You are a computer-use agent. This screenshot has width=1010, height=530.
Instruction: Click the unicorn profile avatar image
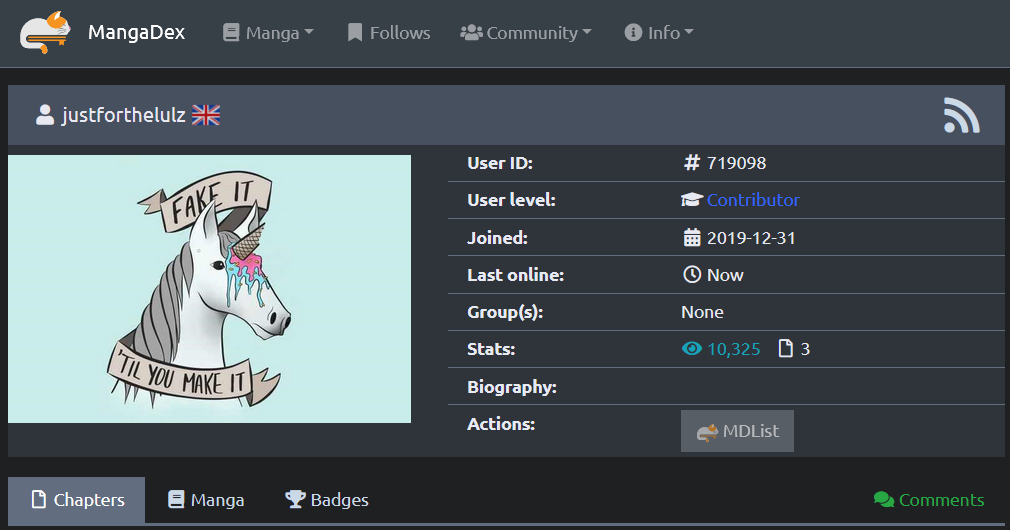pos(209,289)
